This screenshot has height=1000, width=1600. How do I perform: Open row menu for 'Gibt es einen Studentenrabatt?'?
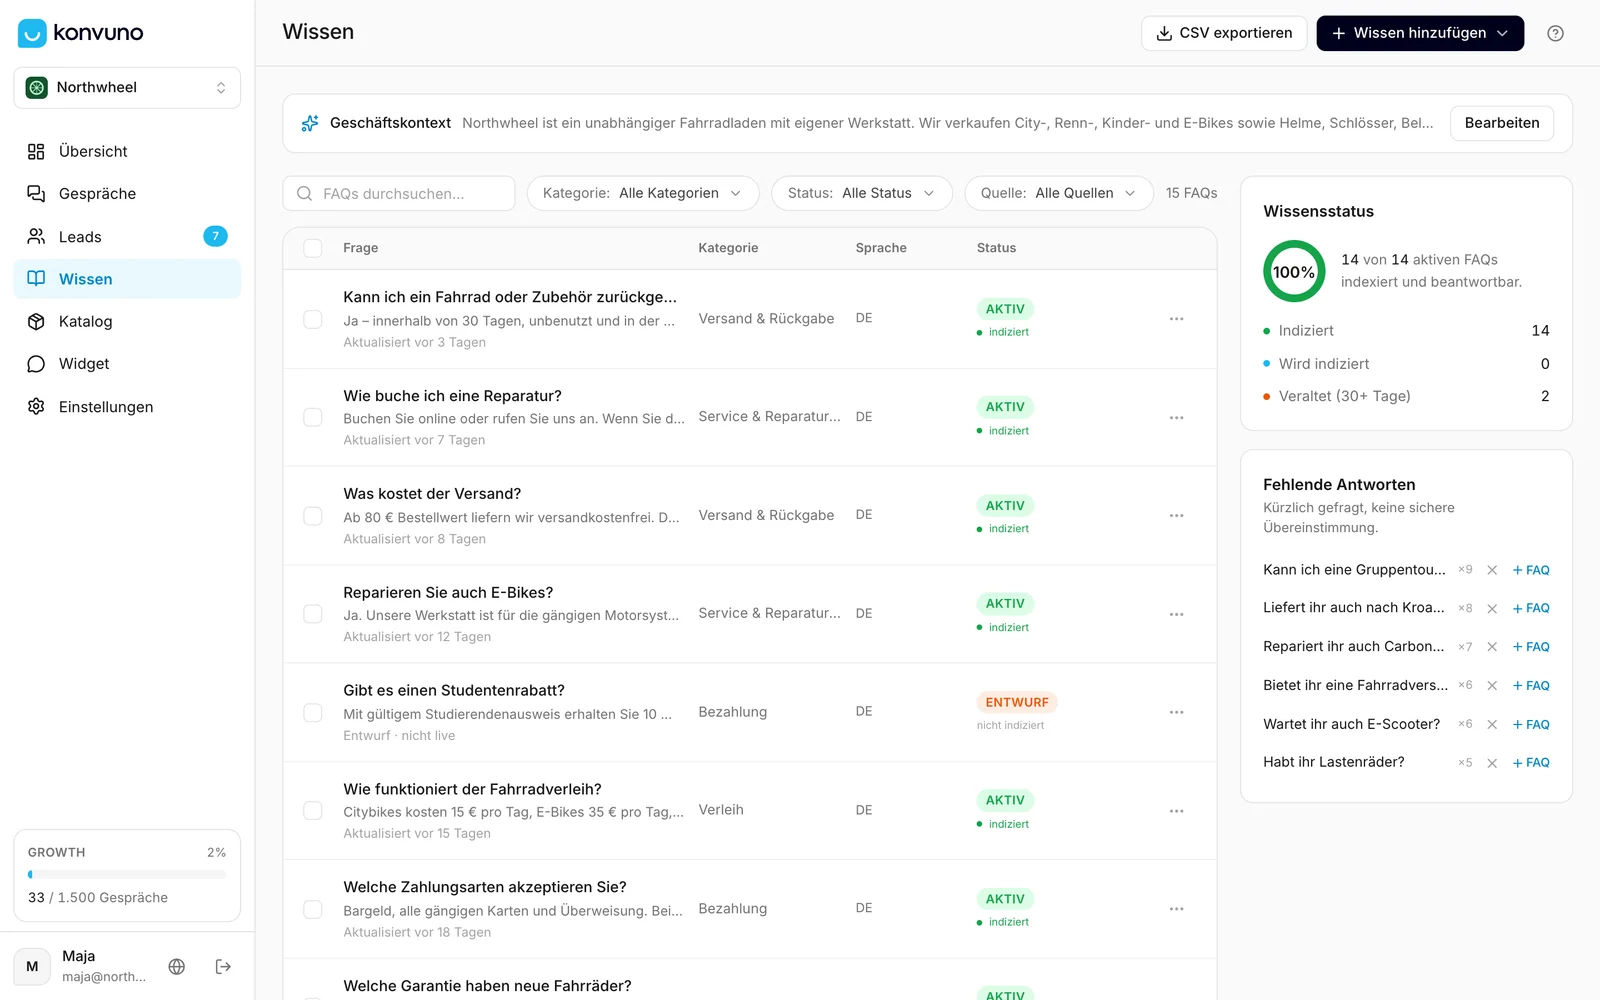(x=1176, y=713)
